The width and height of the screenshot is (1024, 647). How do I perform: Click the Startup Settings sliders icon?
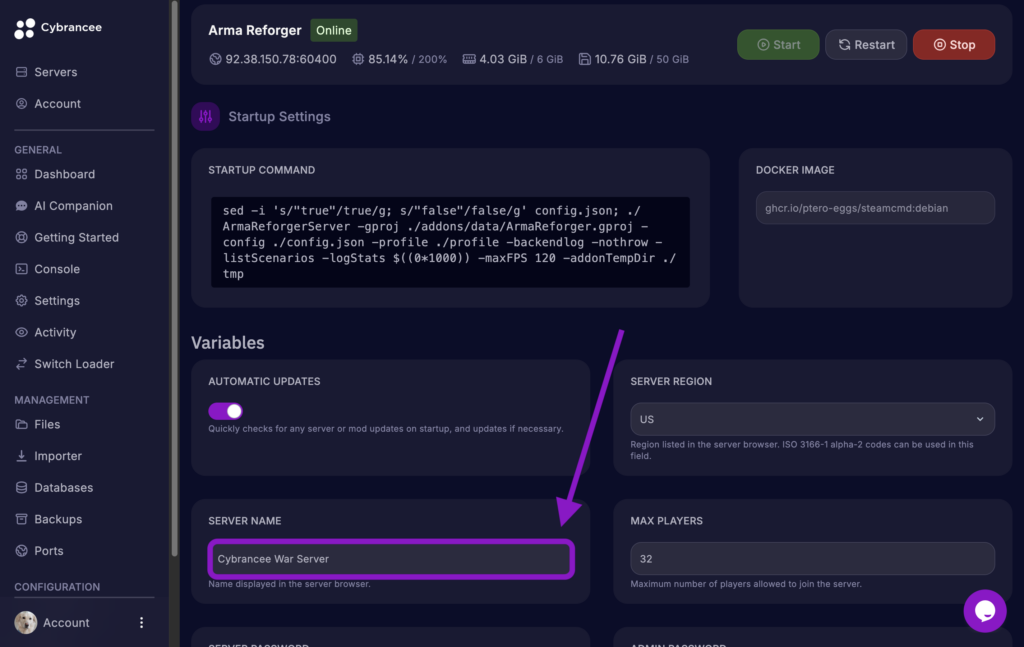206,117
